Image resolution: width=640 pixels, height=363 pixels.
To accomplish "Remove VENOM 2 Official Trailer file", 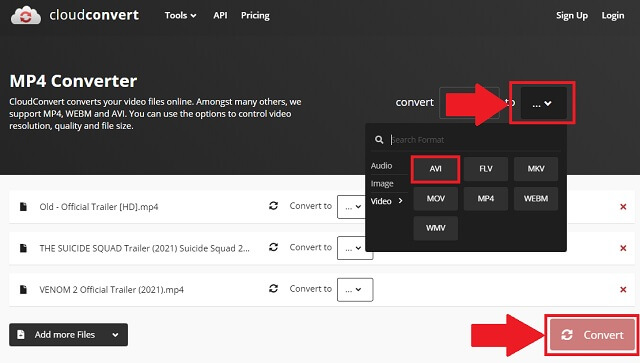I will click(x=623, y=290).
